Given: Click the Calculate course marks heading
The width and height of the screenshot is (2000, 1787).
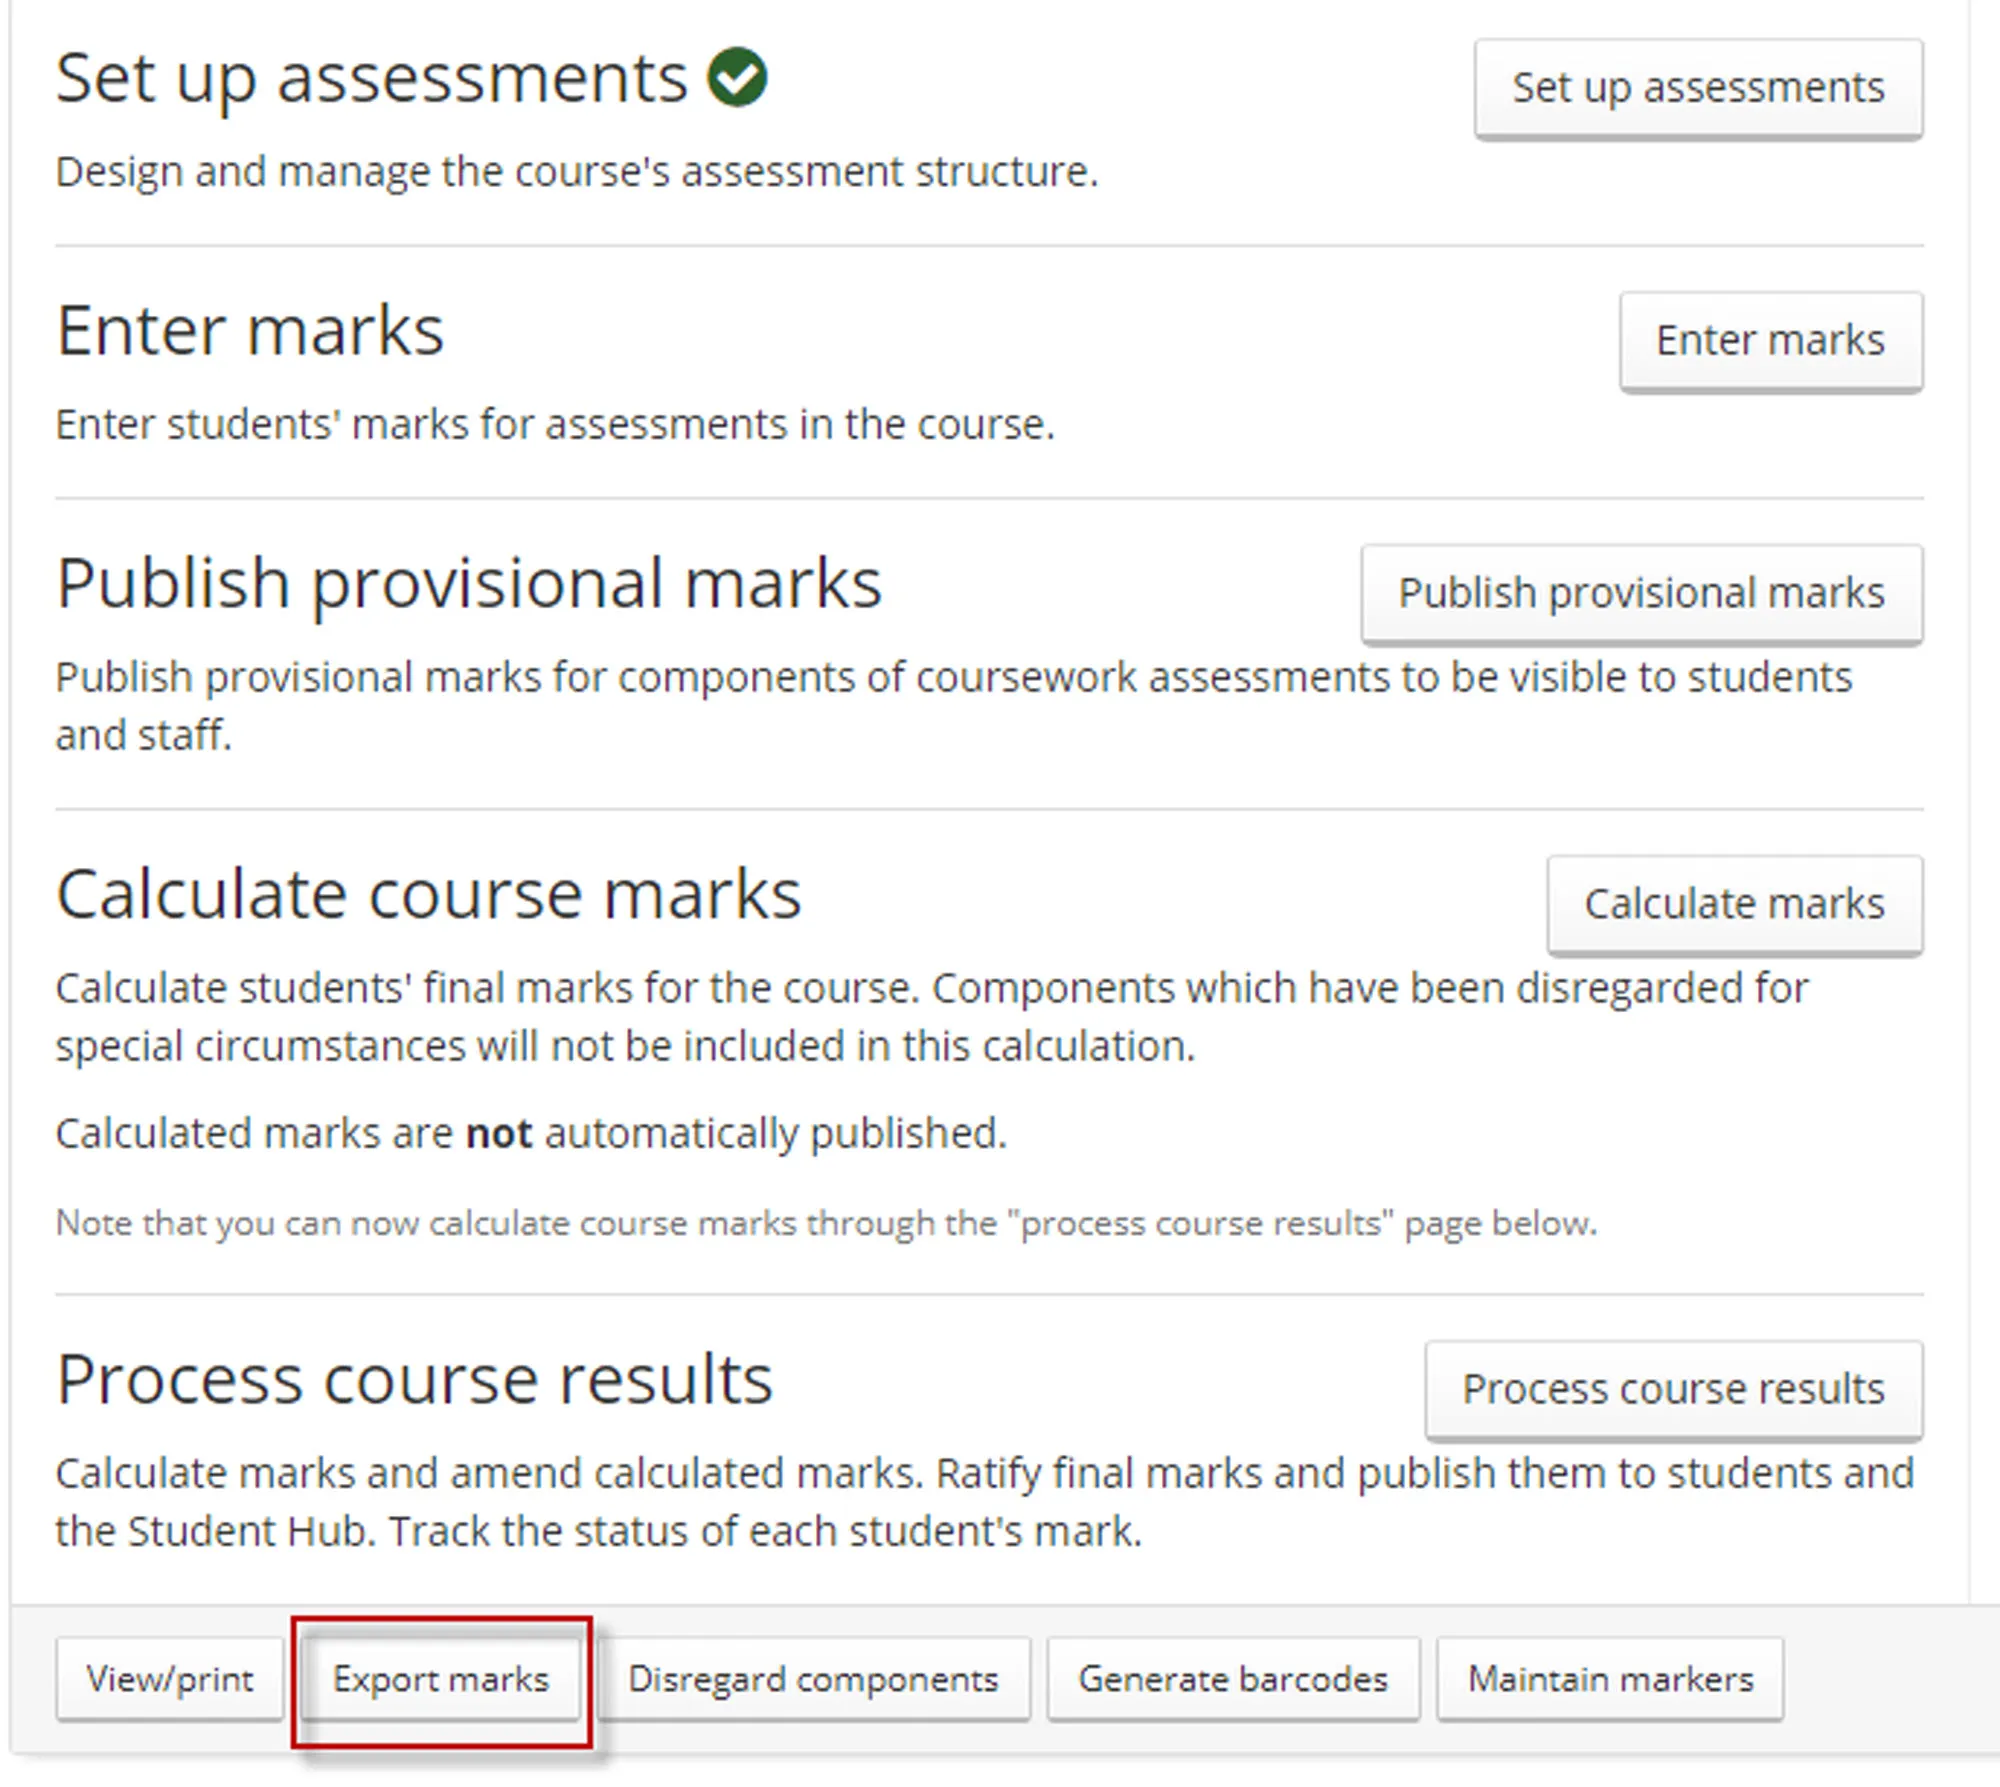Looking at the screenshot, I should pos(428,893).
